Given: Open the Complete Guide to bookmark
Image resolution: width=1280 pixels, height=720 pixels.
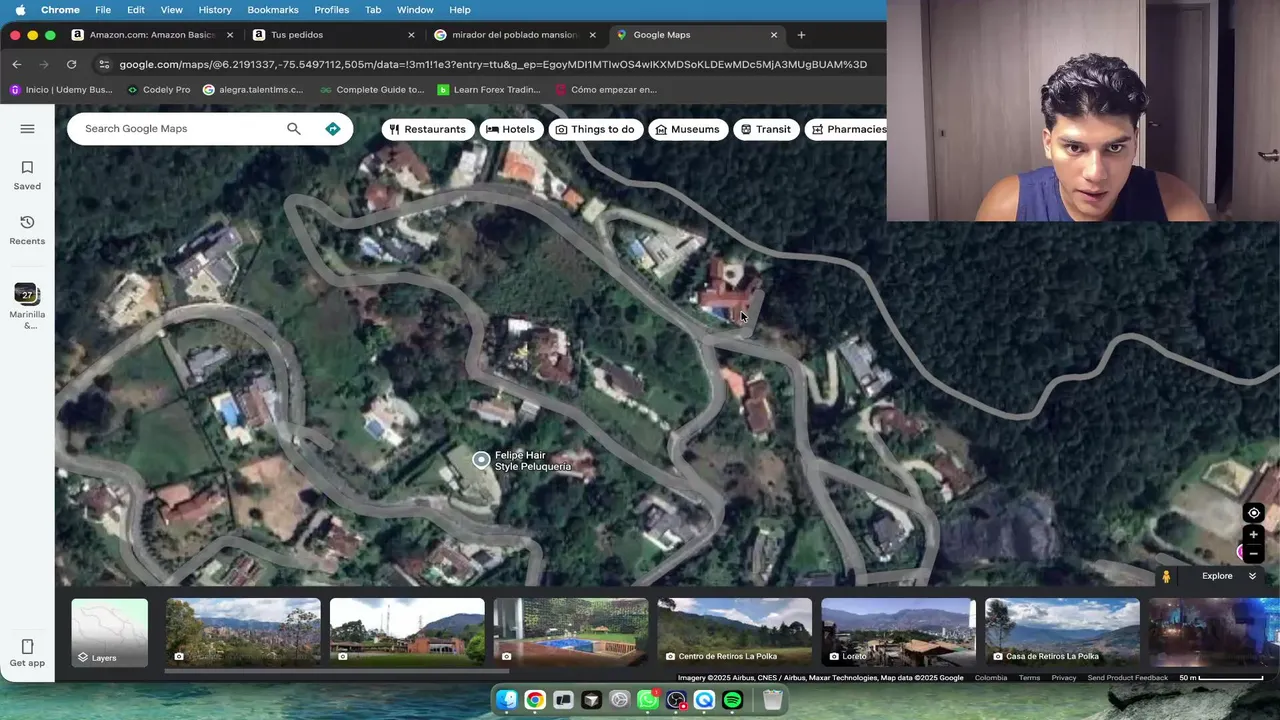Looking at the screenshot, I should click(x=372, y=89).
